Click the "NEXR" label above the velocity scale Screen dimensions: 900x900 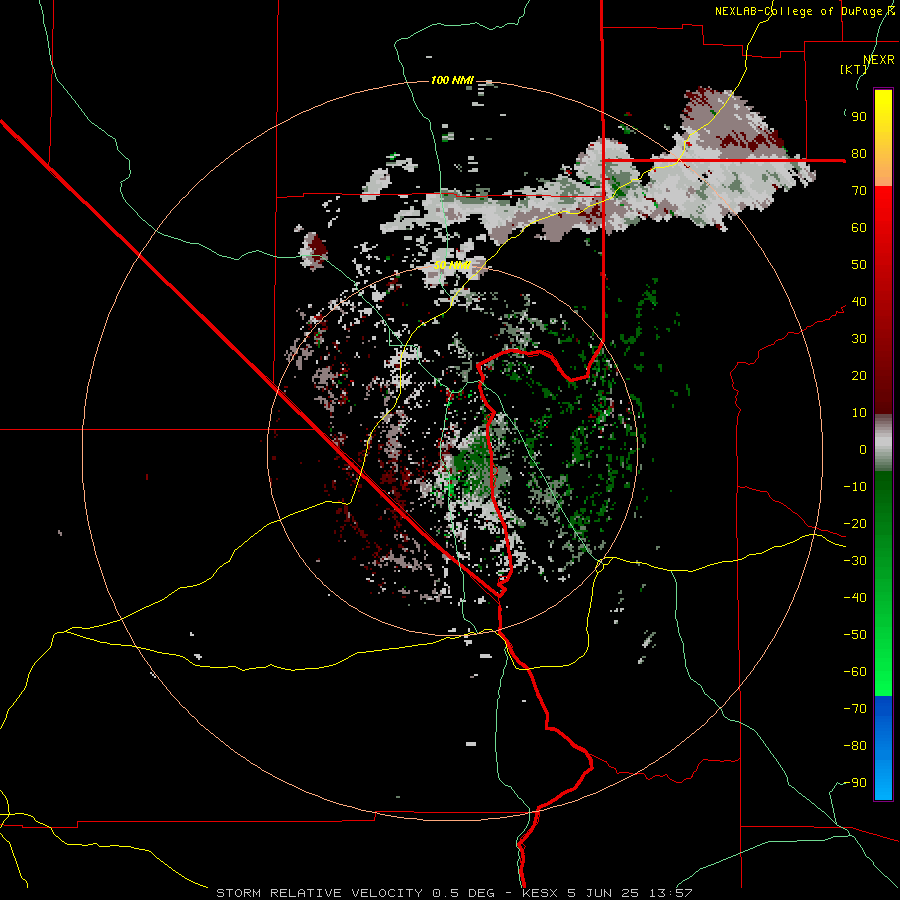879,60
